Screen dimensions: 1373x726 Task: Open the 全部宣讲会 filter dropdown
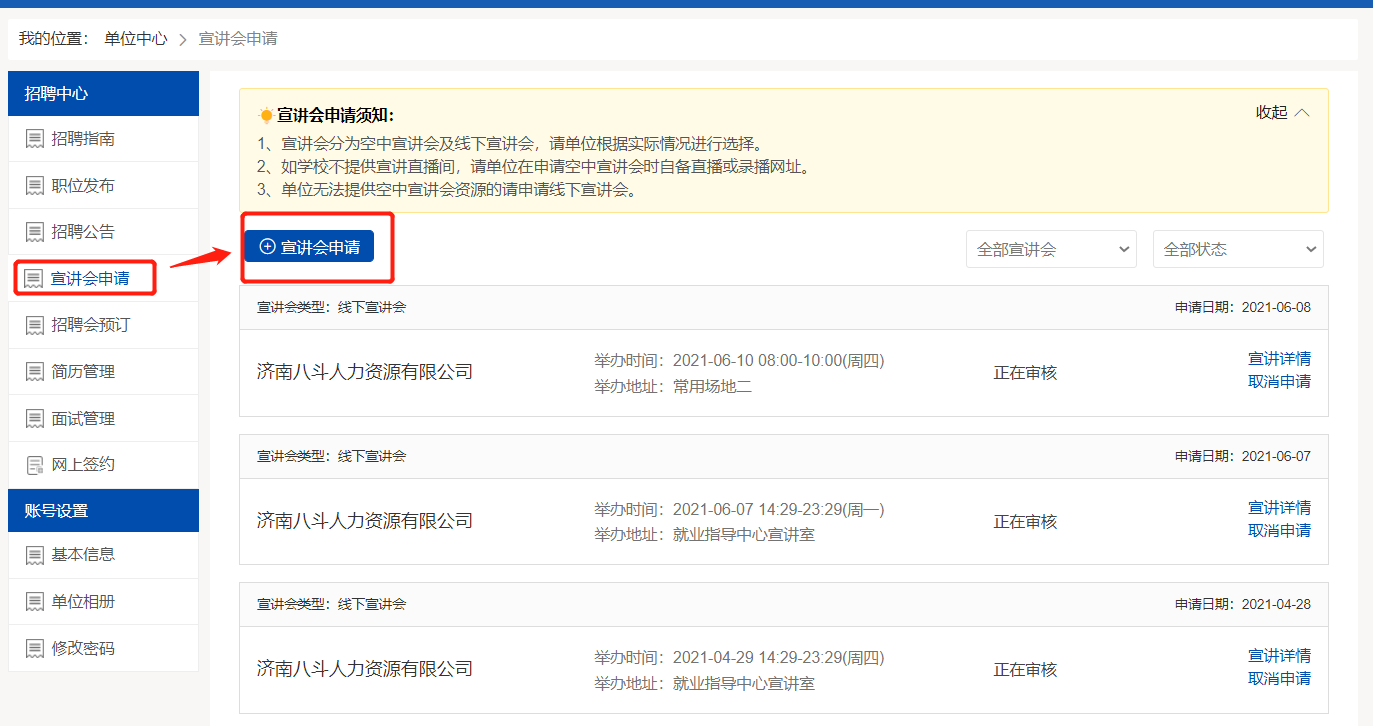[x=1051, y=249]
